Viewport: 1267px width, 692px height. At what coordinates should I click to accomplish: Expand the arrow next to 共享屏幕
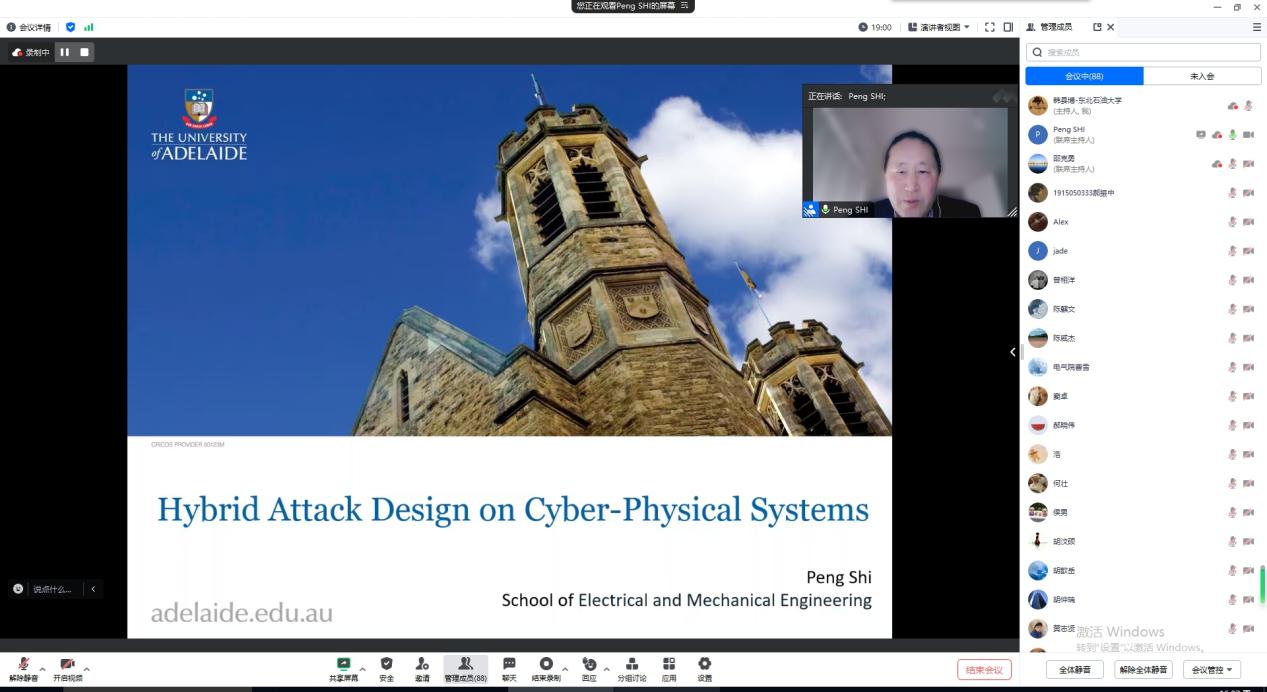362,669
